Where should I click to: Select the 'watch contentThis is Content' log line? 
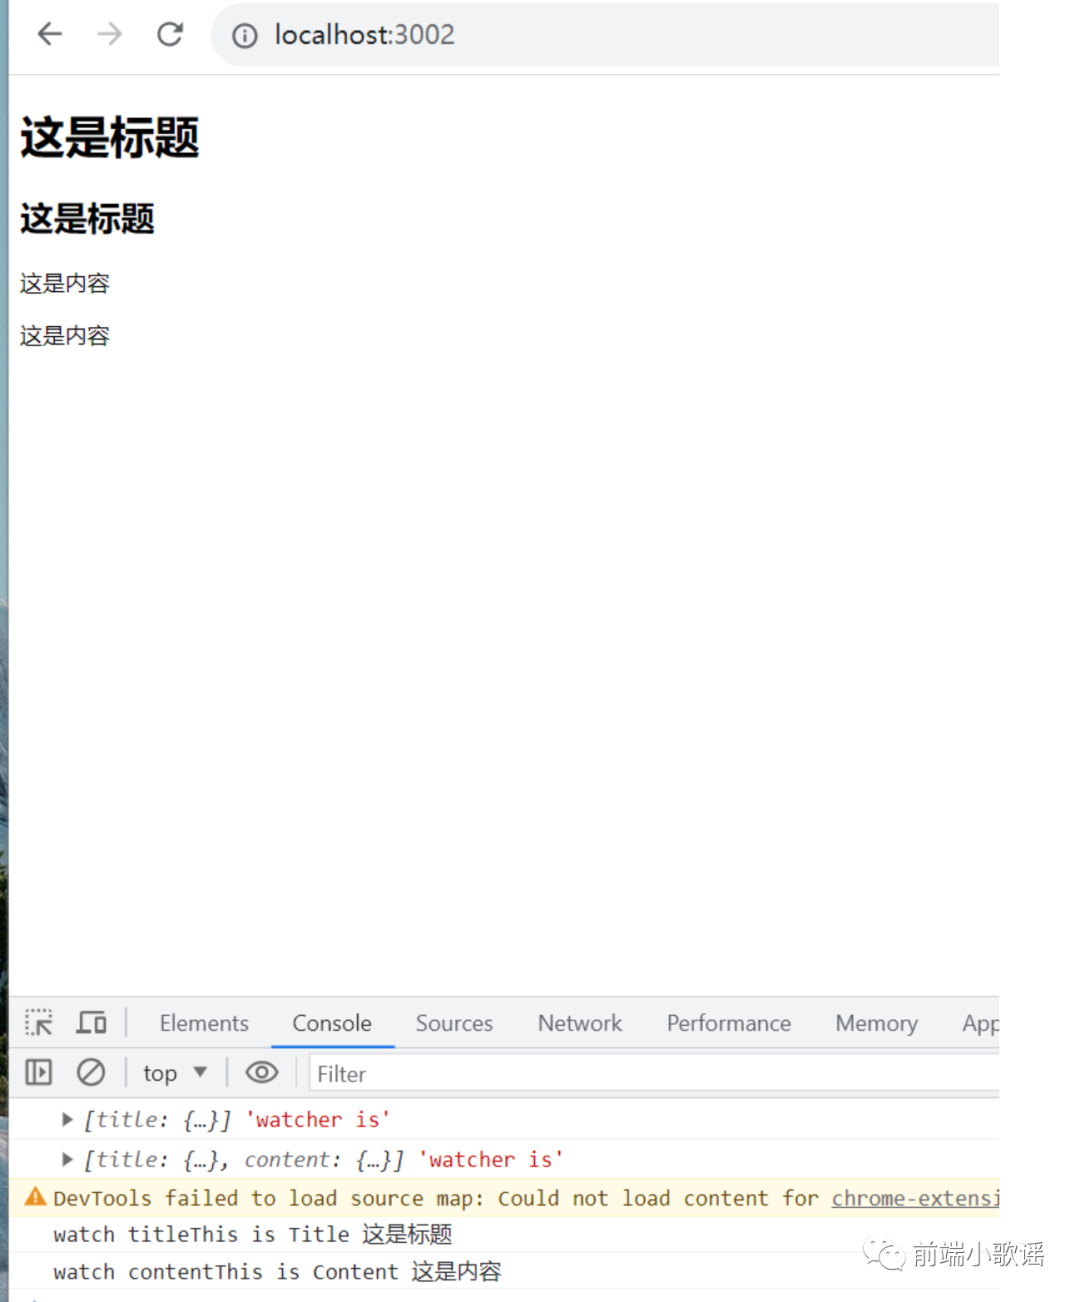pyautogui.click(x=277, y=1272)
